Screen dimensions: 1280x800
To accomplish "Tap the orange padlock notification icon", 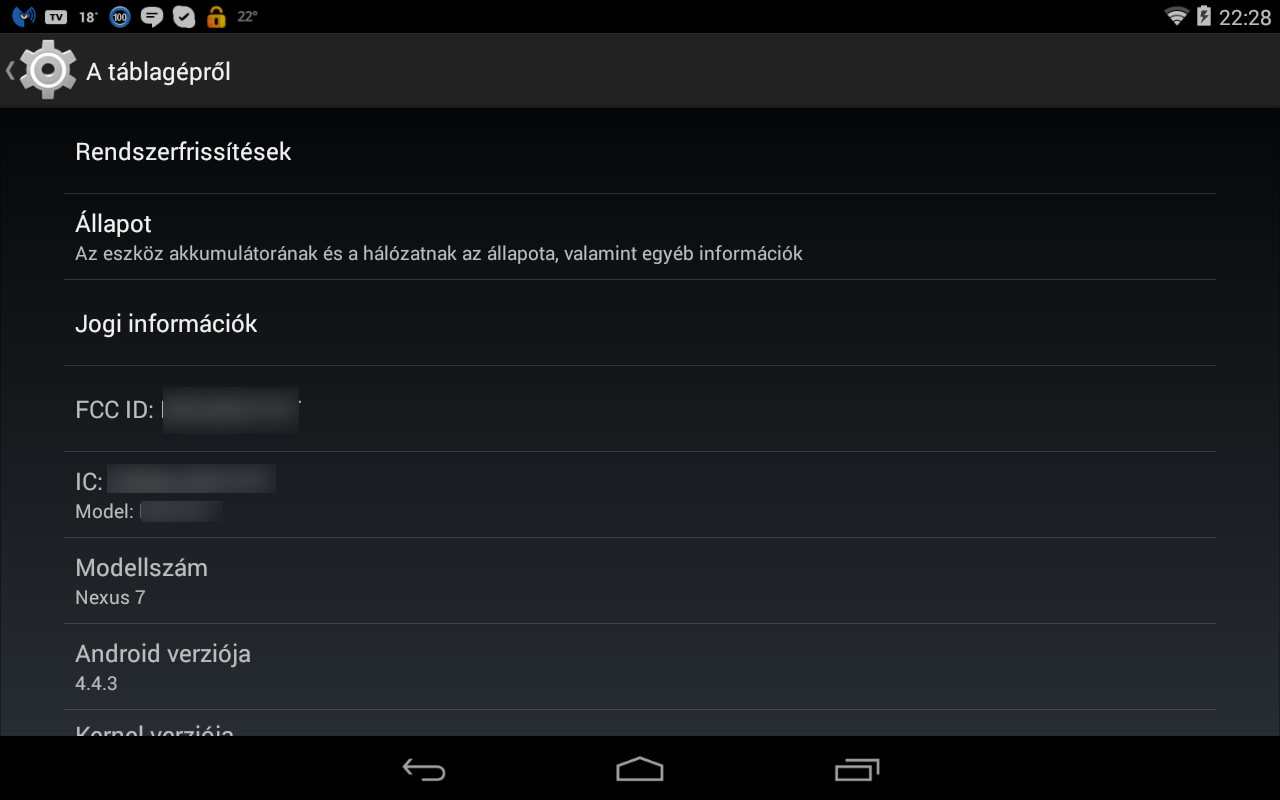I will click(215, 16).
